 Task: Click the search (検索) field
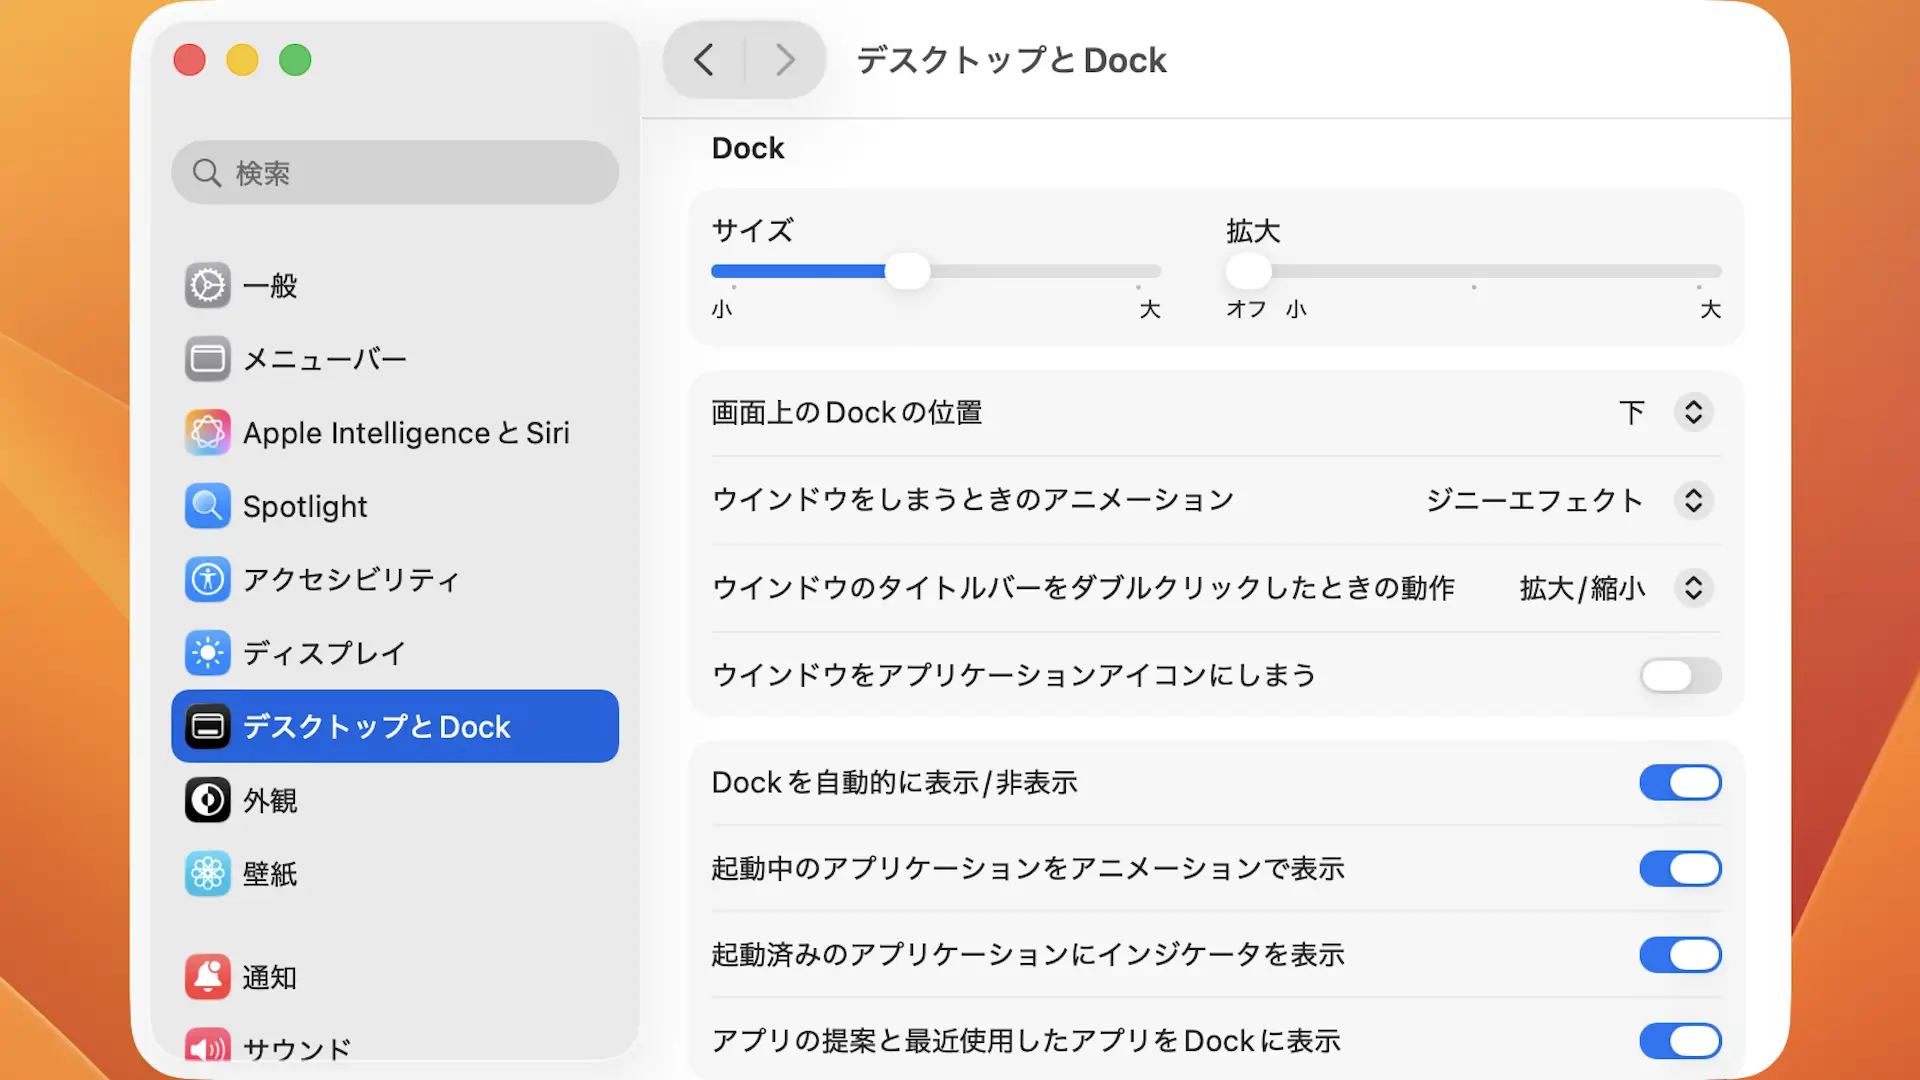(395, 173)
